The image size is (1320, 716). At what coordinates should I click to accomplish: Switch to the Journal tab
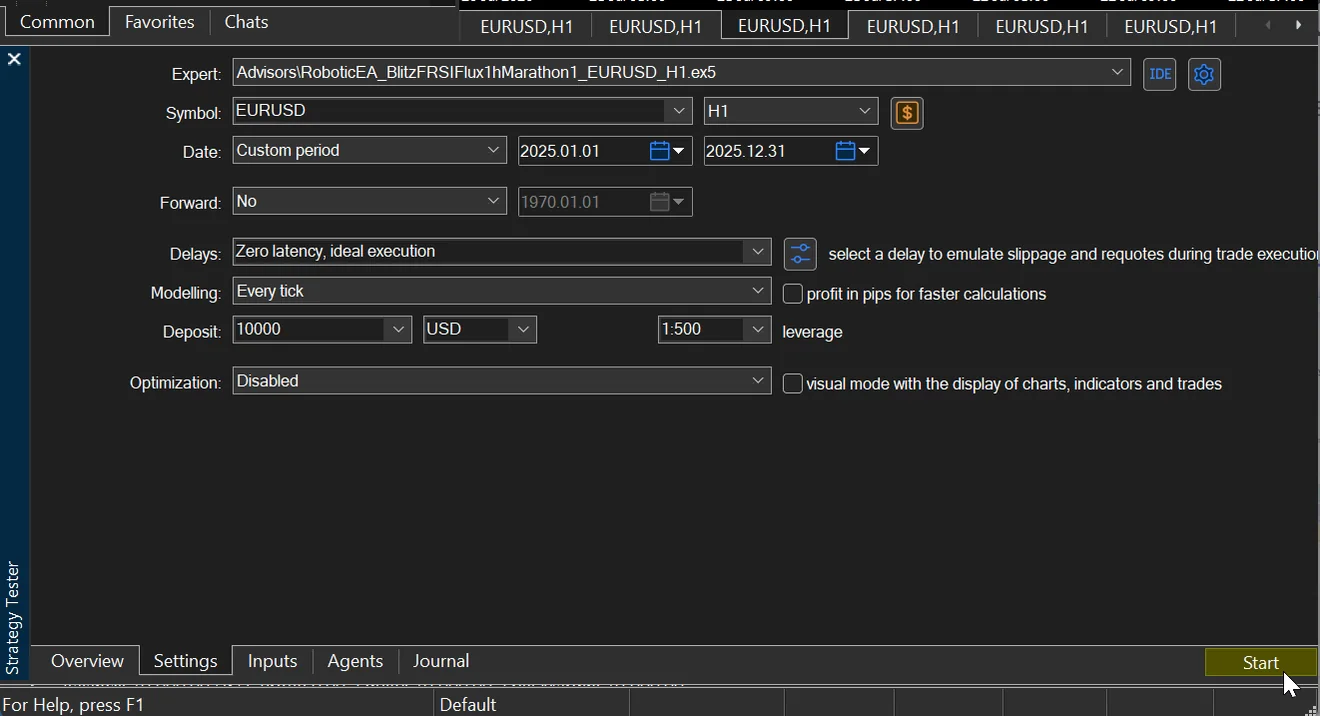coord(441,661)
